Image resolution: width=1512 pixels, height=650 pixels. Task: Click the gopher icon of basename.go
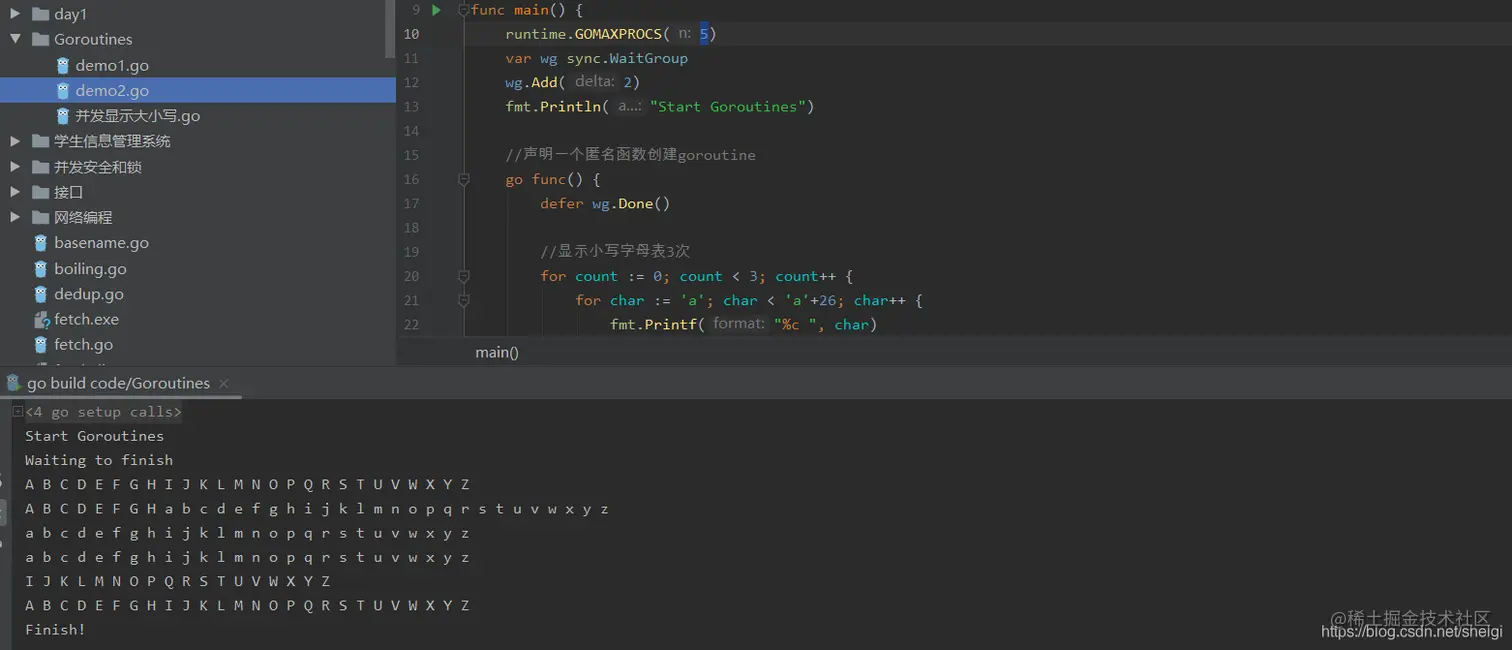[x=41, y=243]
